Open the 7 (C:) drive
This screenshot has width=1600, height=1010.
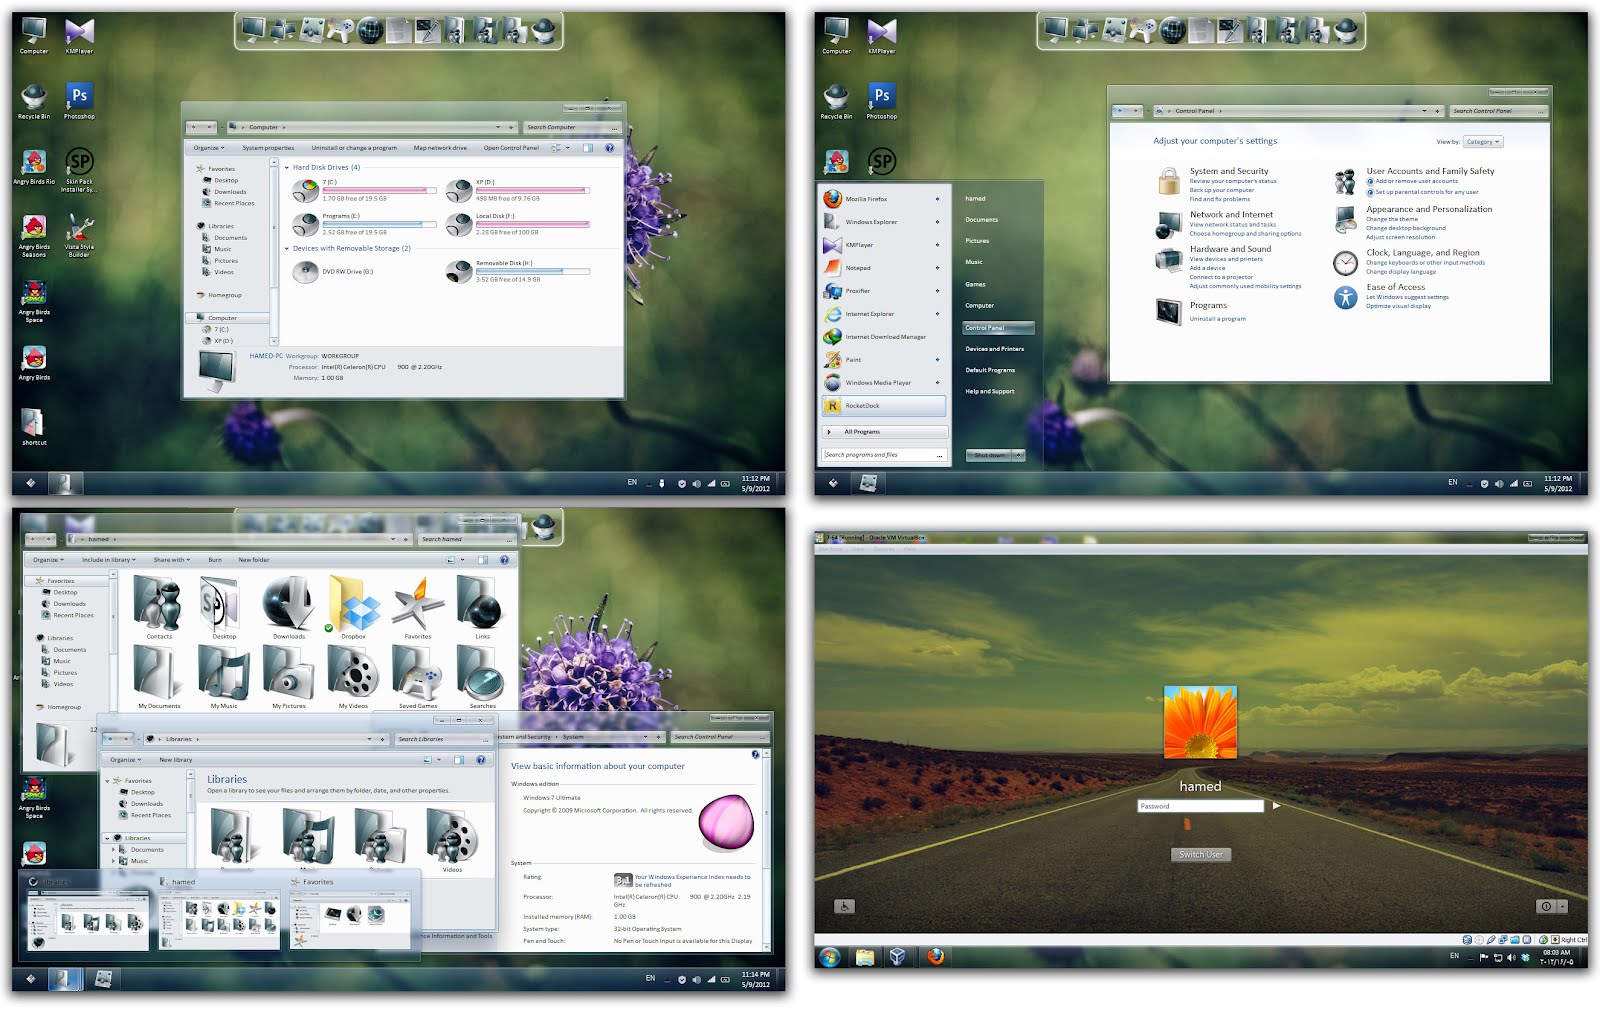pyautogui.click(x=305, y=188)
